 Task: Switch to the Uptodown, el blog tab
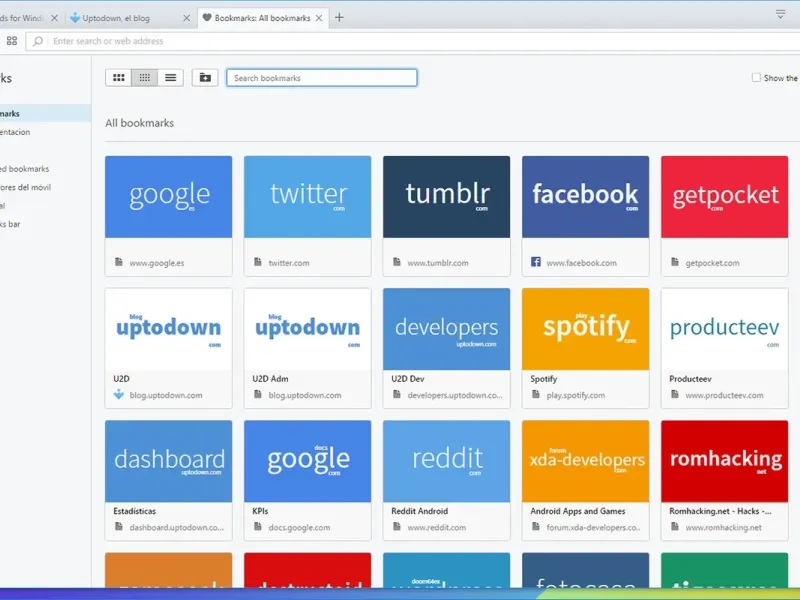[130, 18]
